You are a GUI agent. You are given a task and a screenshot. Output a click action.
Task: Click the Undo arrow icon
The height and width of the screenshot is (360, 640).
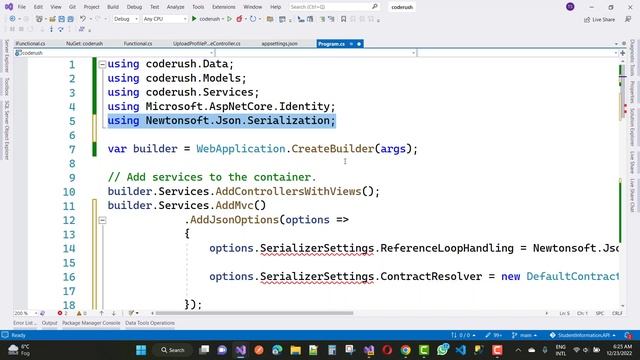point(83,19)
